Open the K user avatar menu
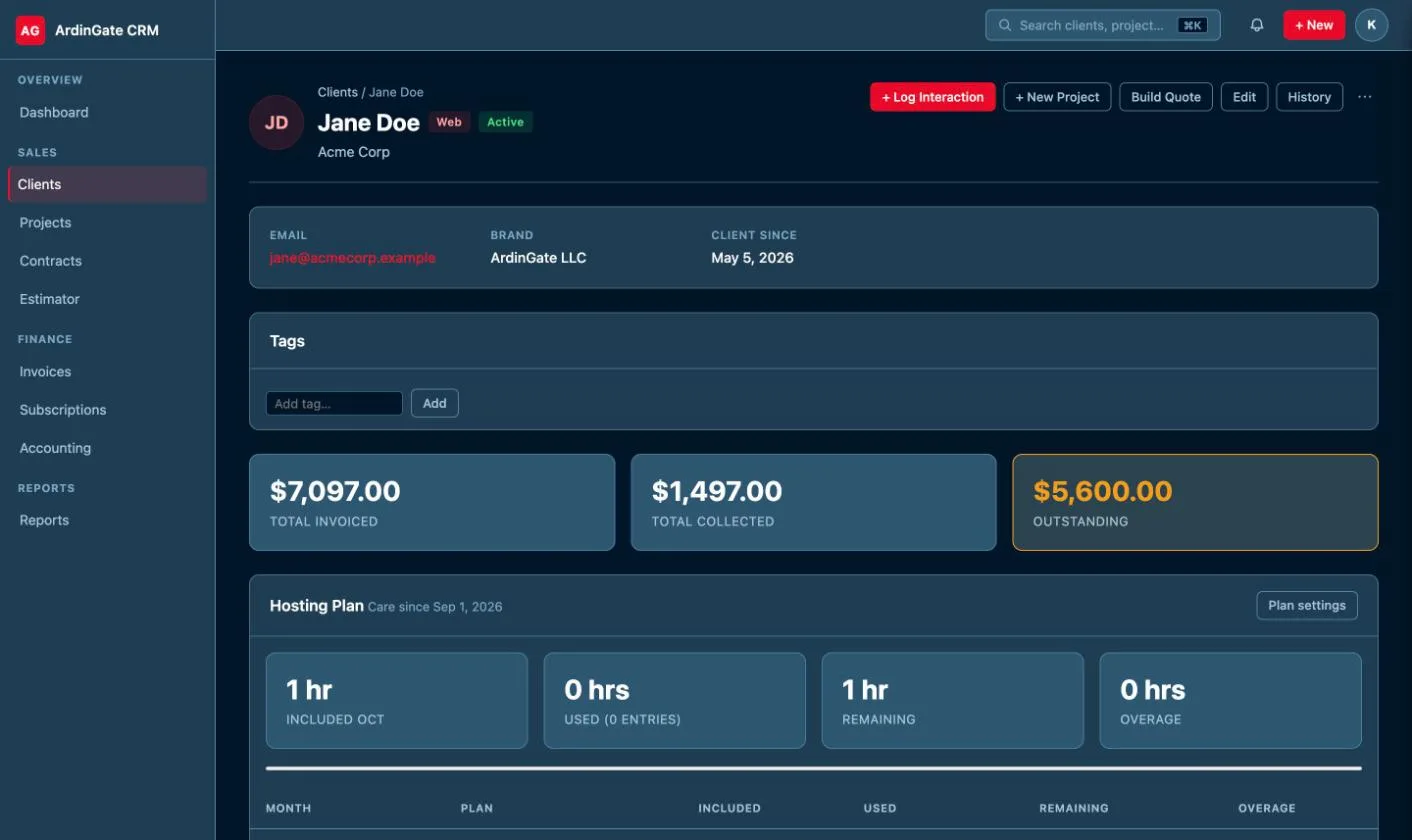 [x=1371, y=25]
